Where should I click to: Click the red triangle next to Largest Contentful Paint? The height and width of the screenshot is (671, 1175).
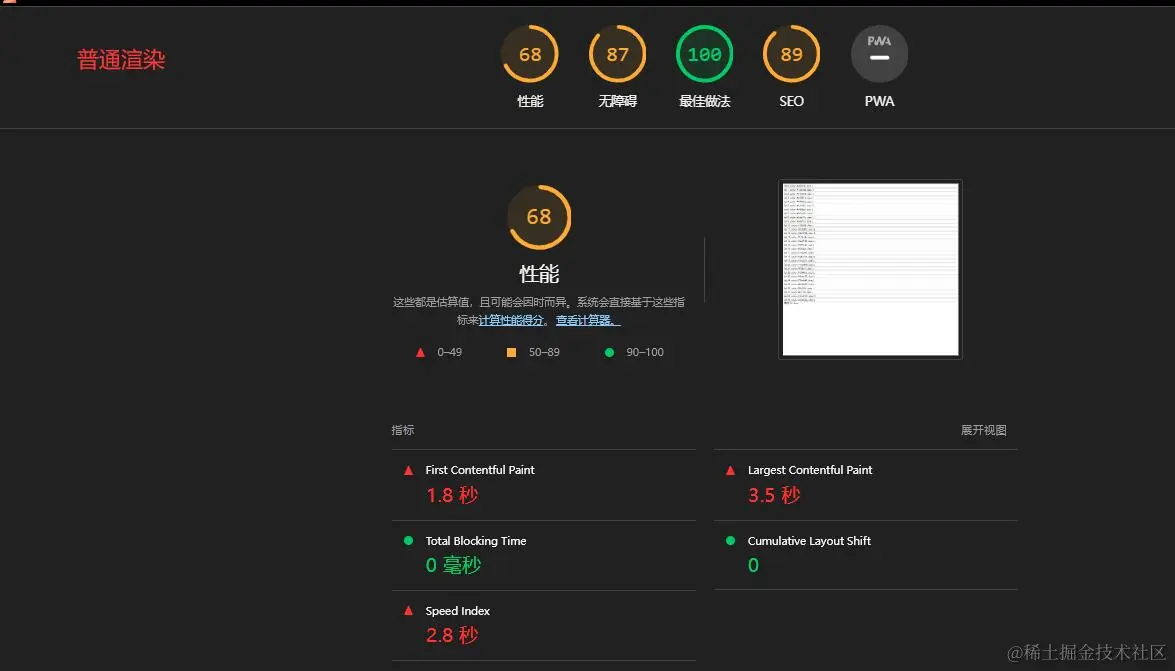(x=731, y=471)
